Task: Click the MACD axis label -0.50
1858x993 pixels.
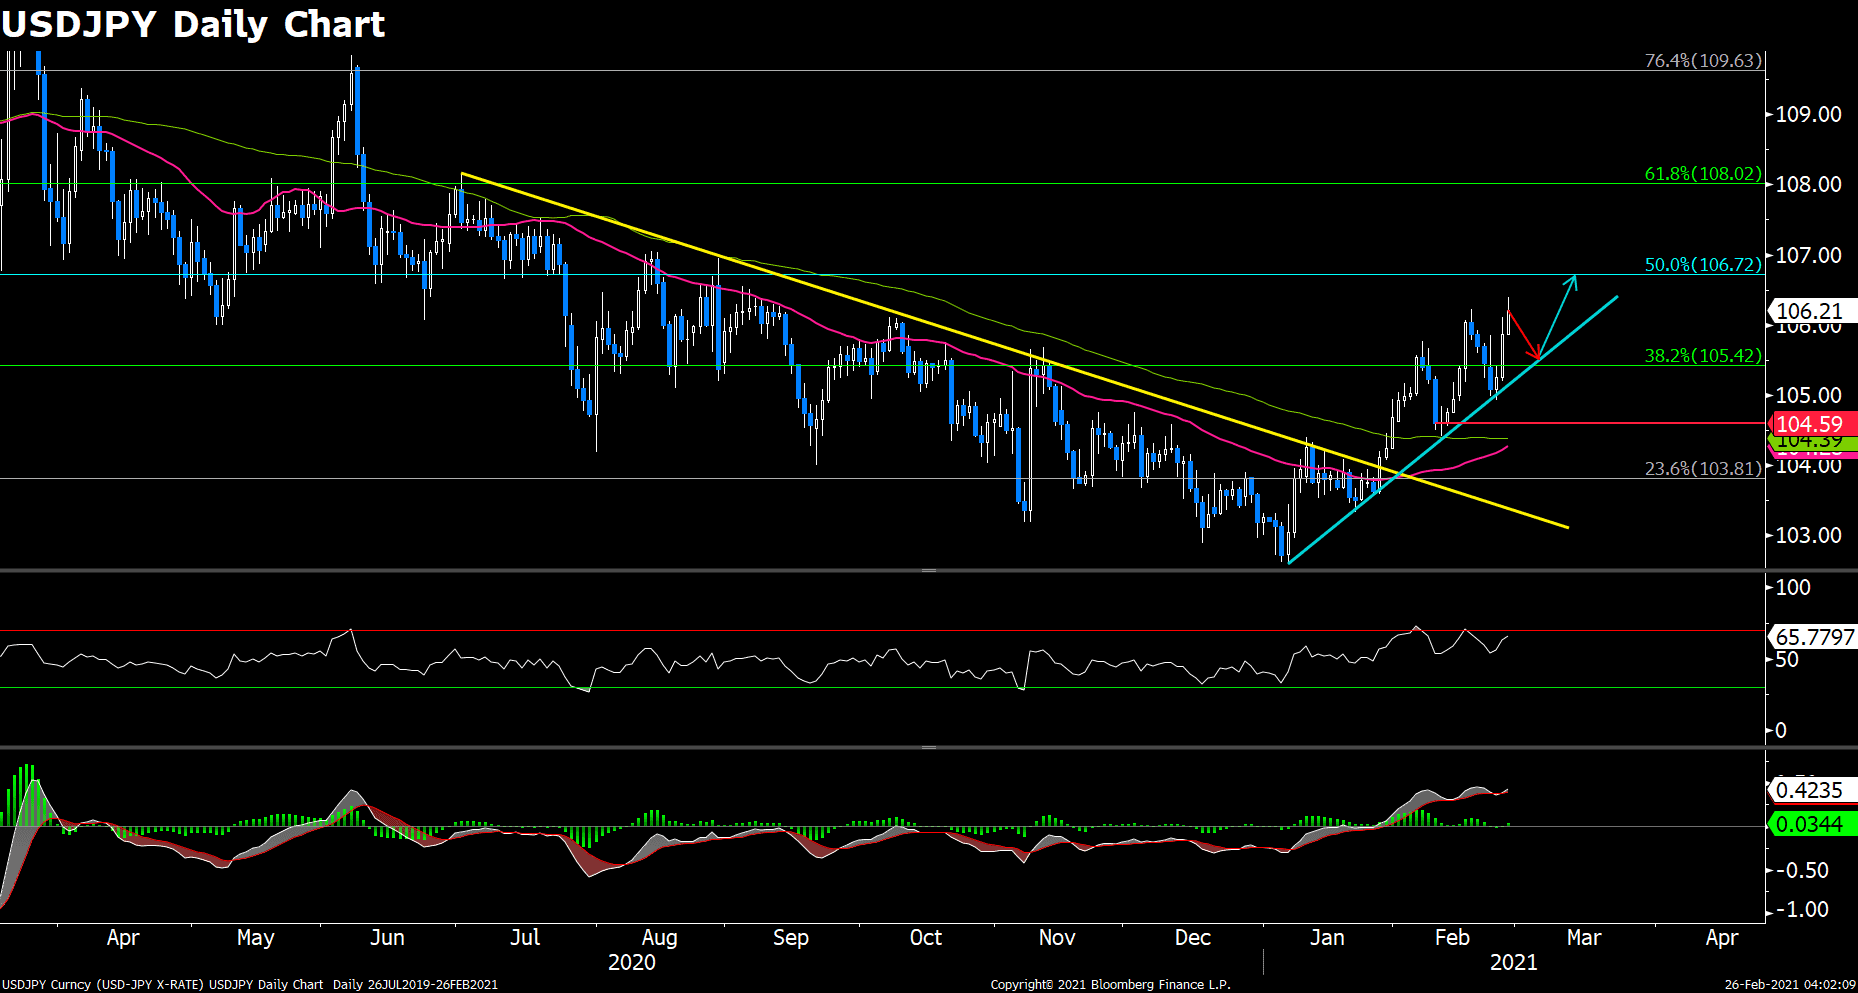Action: tap(1803, 870)
